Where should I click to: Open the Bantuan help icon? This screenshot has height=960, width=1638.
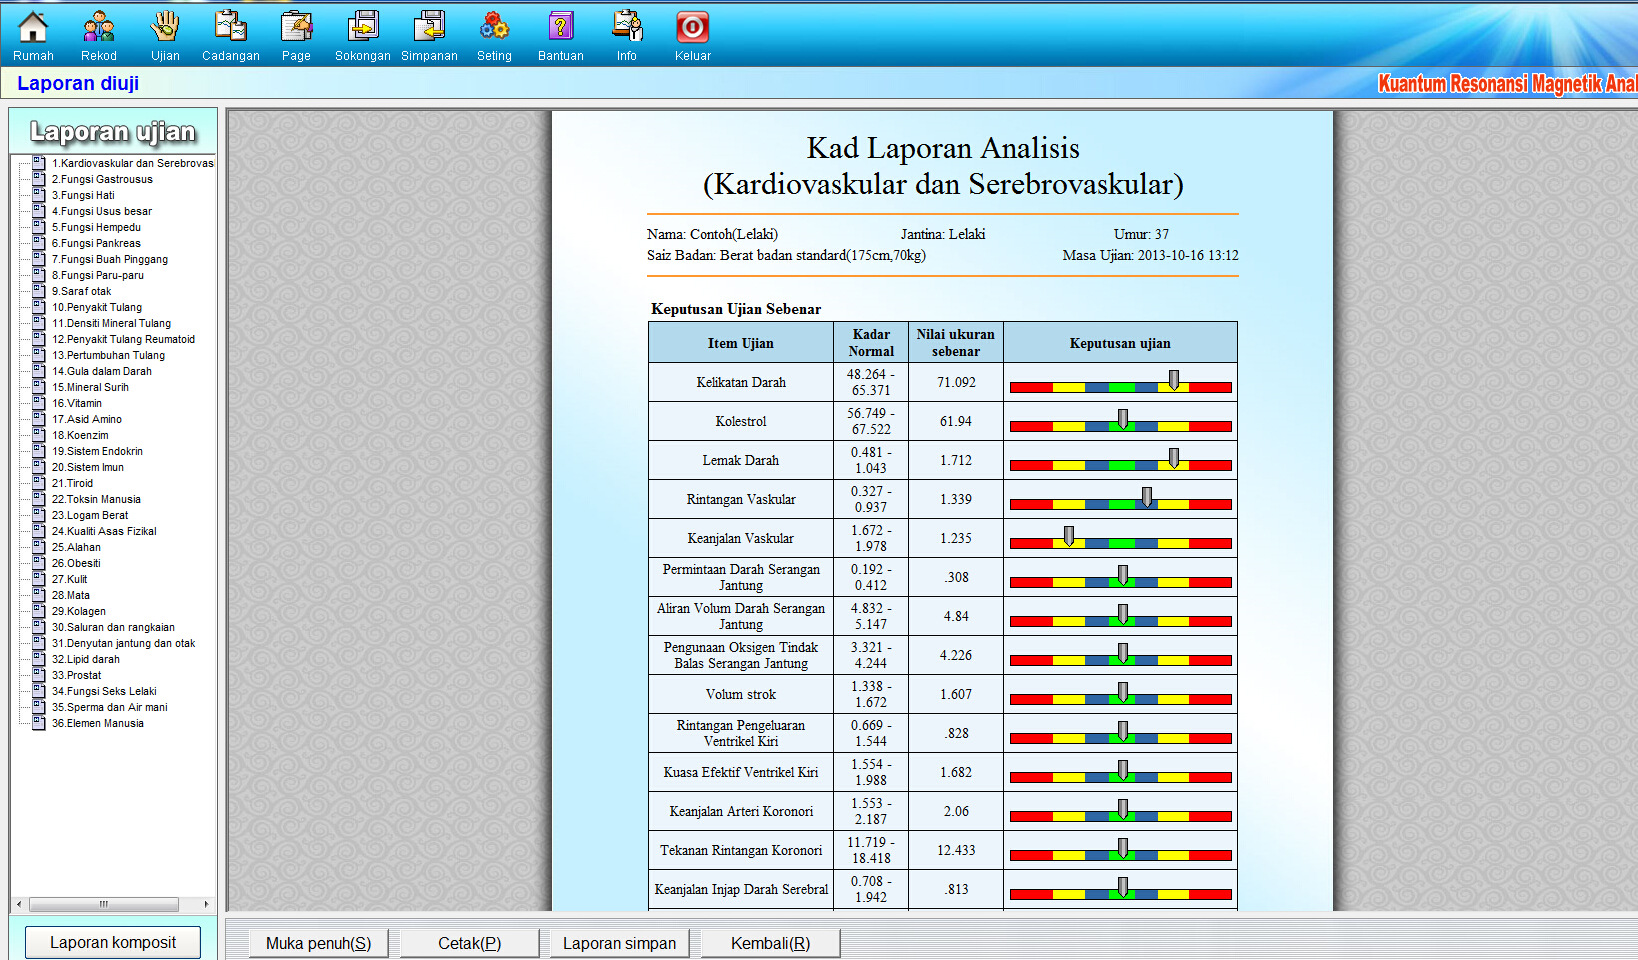(x=561, y=28)
